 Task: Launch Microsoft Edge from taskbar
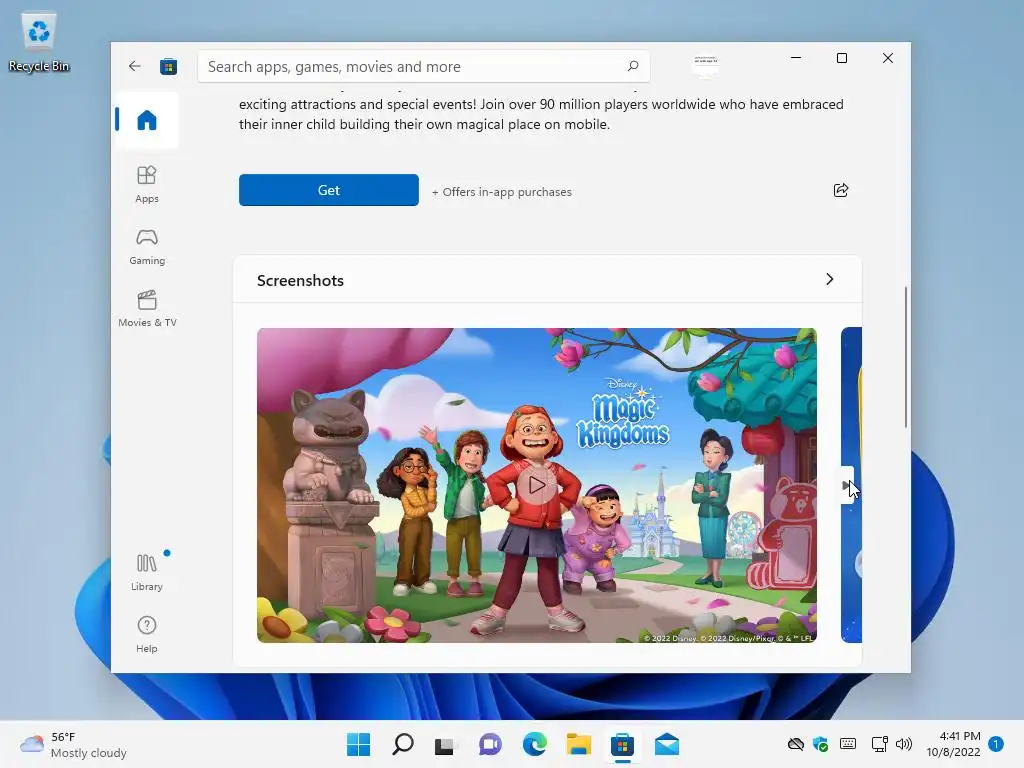click(x=534, y=744)
